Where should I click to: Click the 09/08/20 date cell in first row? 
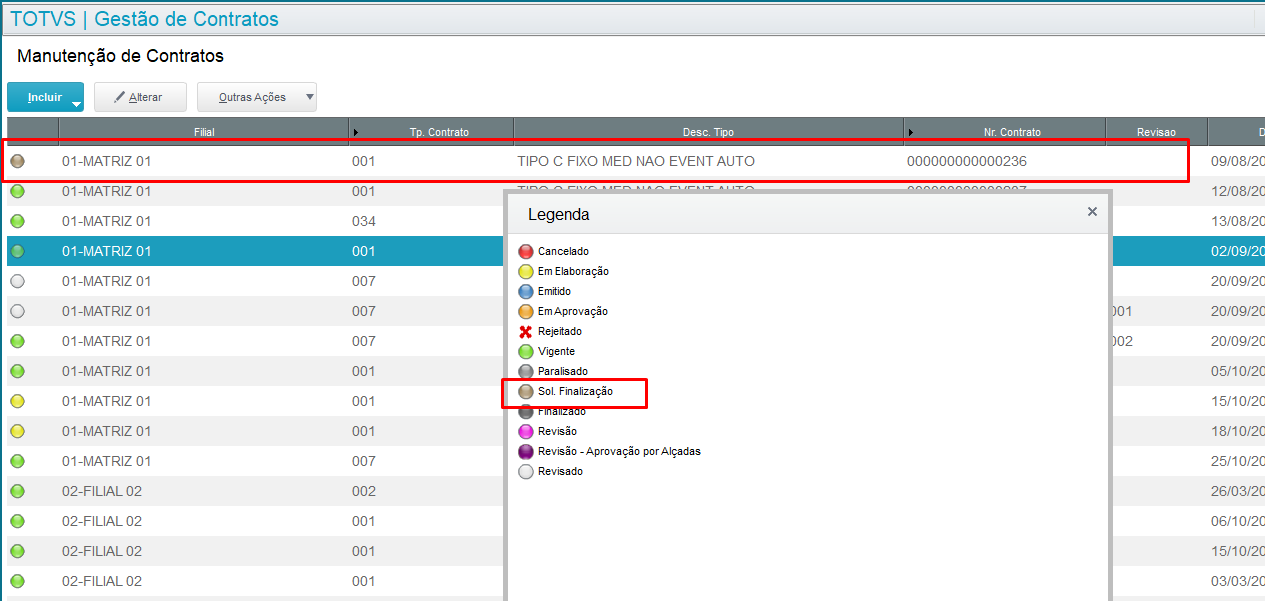(x=1237, y=161)
